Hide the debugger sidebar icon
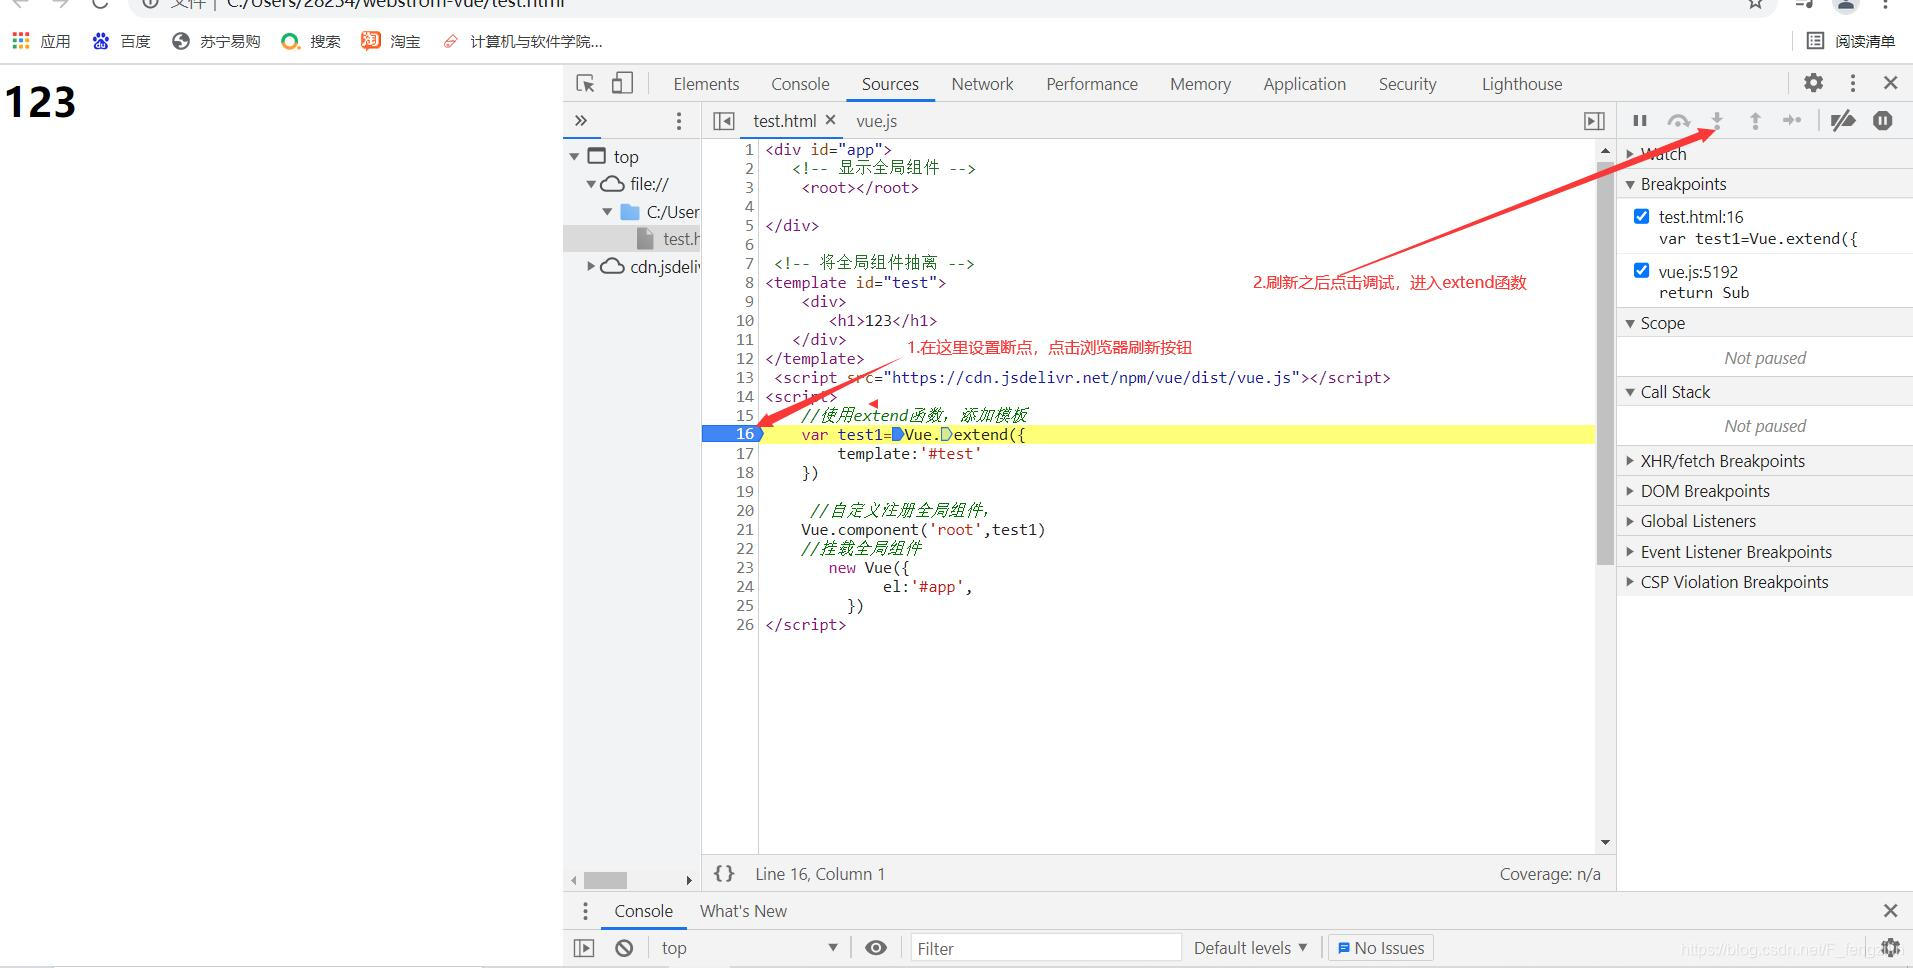 1594,121
